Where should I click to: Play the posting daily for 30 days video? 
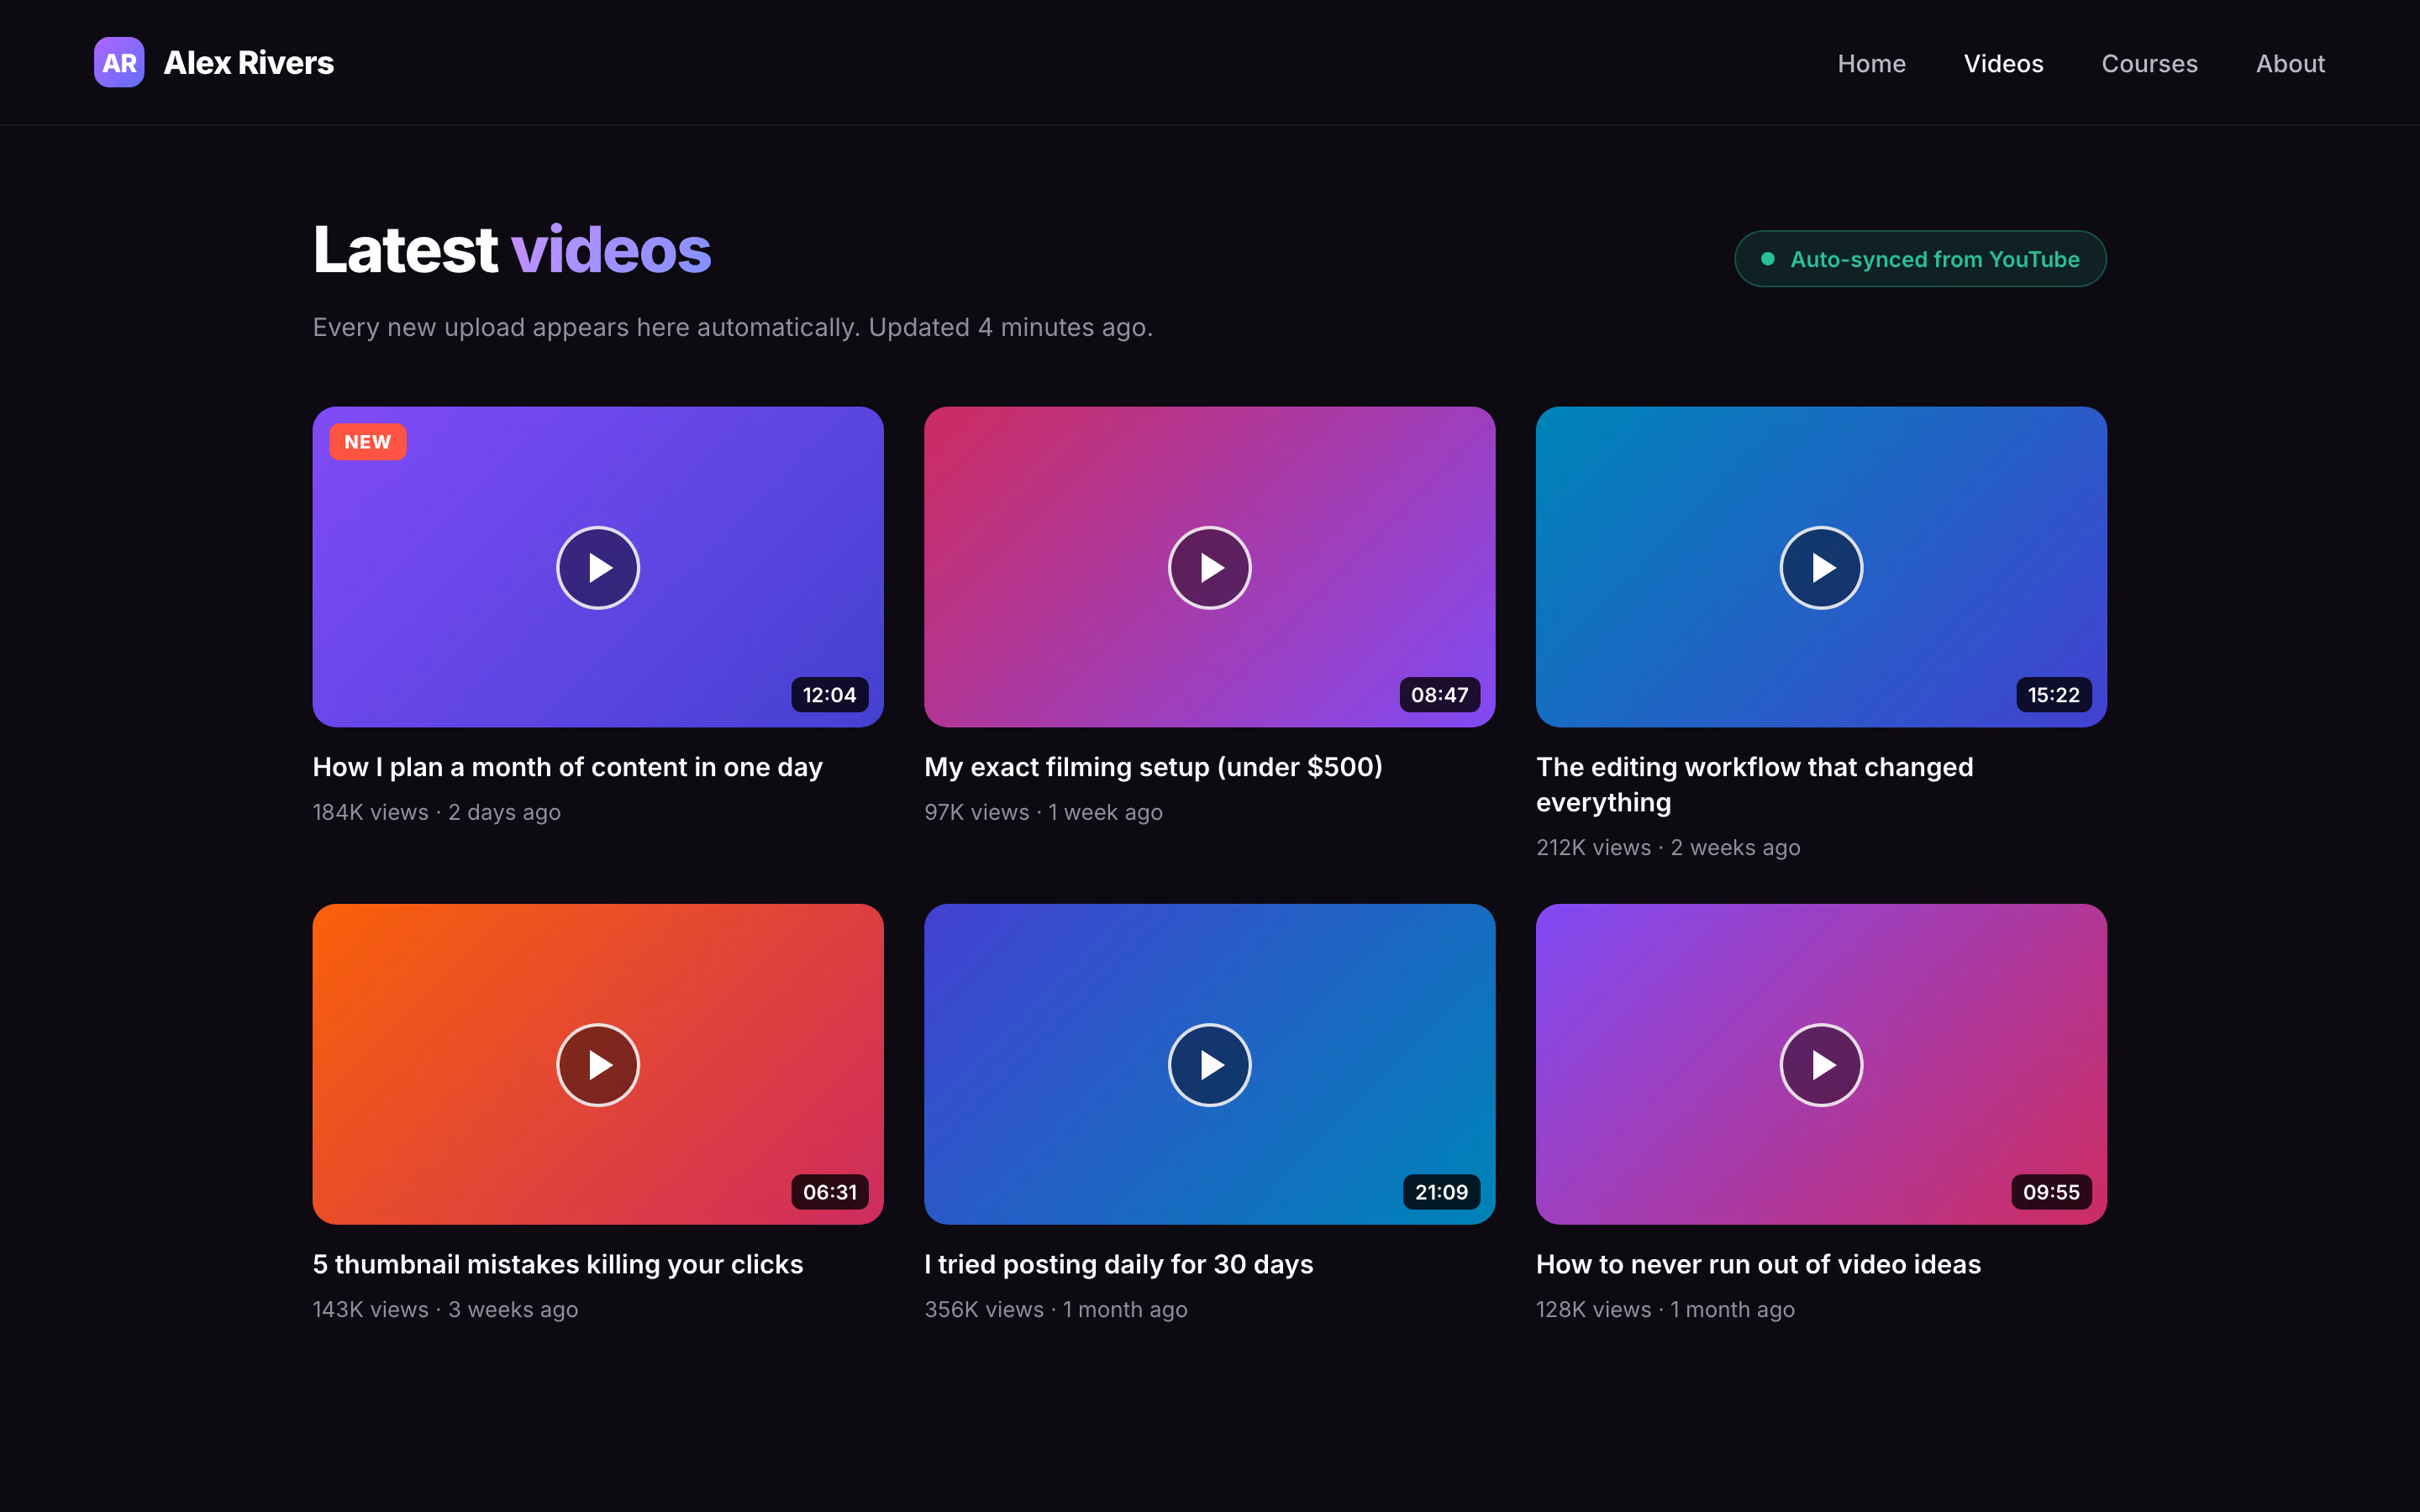1210,1065
